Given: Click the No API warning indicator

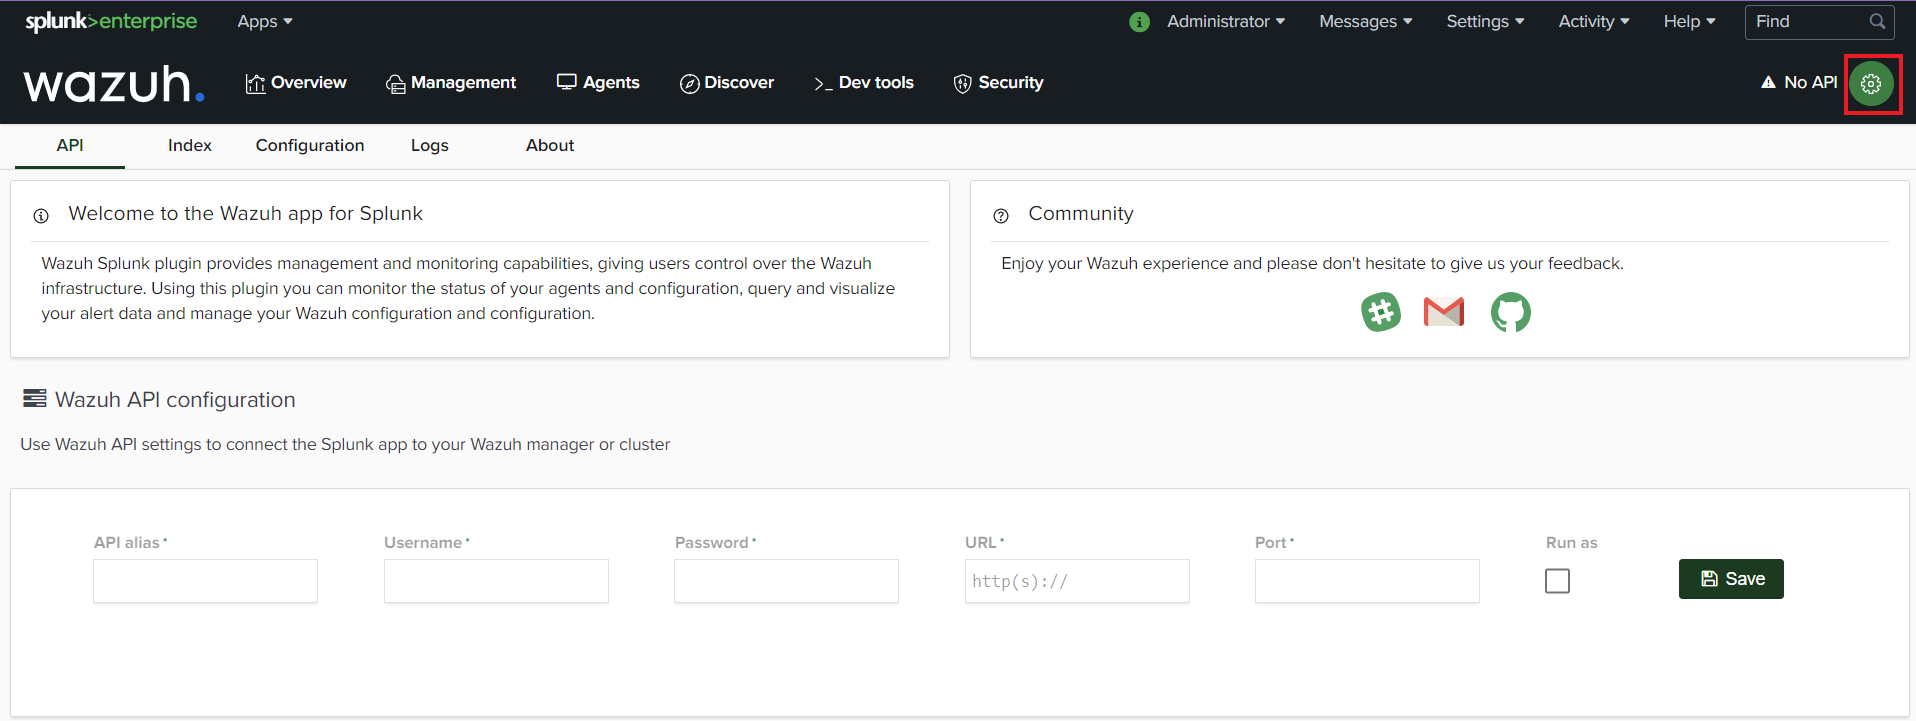Looking at the screenshot, I should point(1799,82).
